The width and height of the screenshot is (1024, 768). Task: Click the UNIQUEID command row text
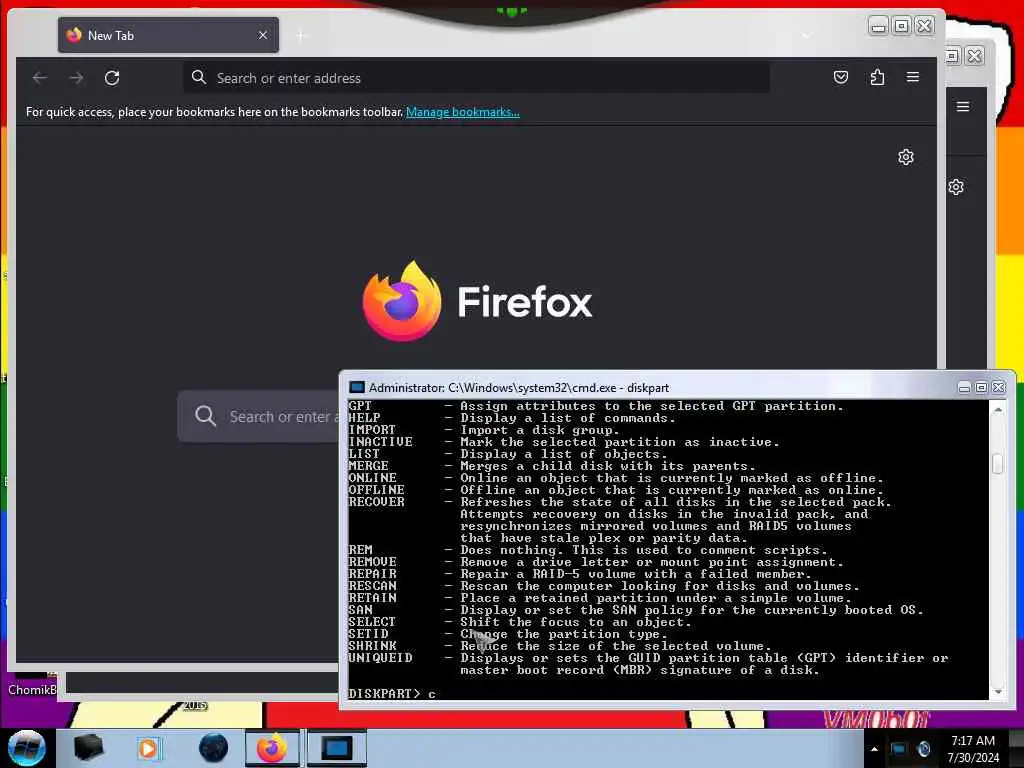pyautogui.click(x=648, y=658)
